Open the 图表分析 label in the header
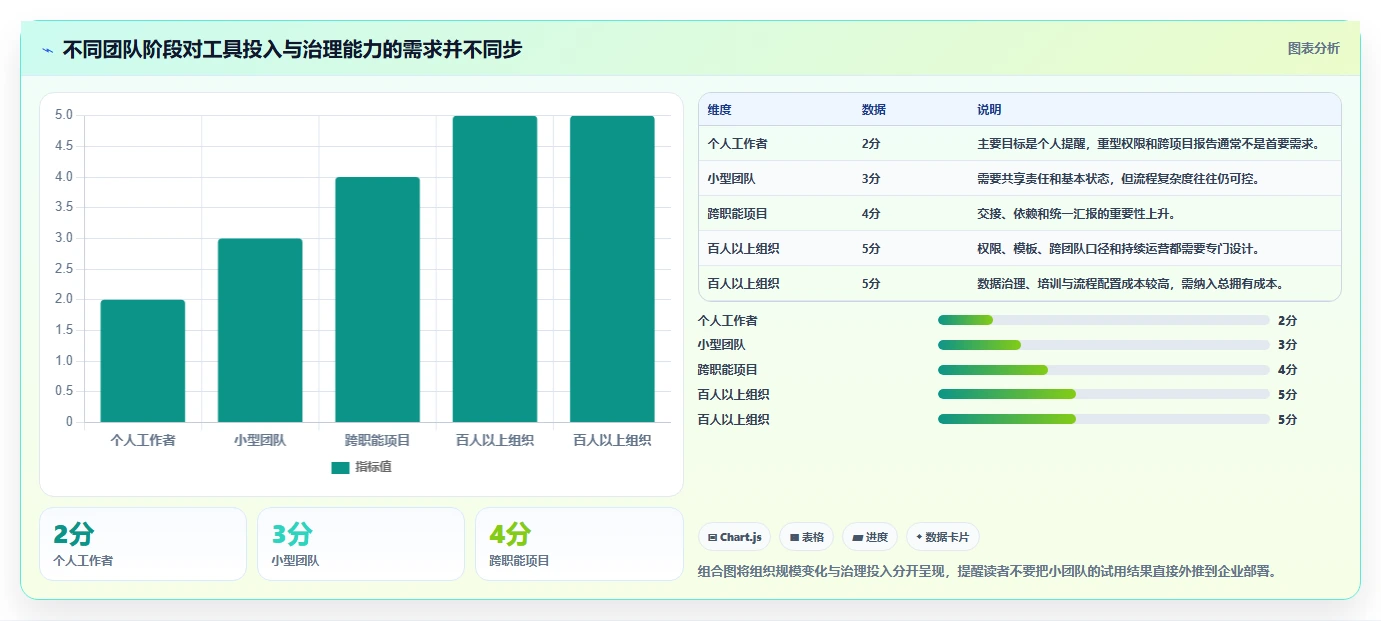 pos(1313,48)
